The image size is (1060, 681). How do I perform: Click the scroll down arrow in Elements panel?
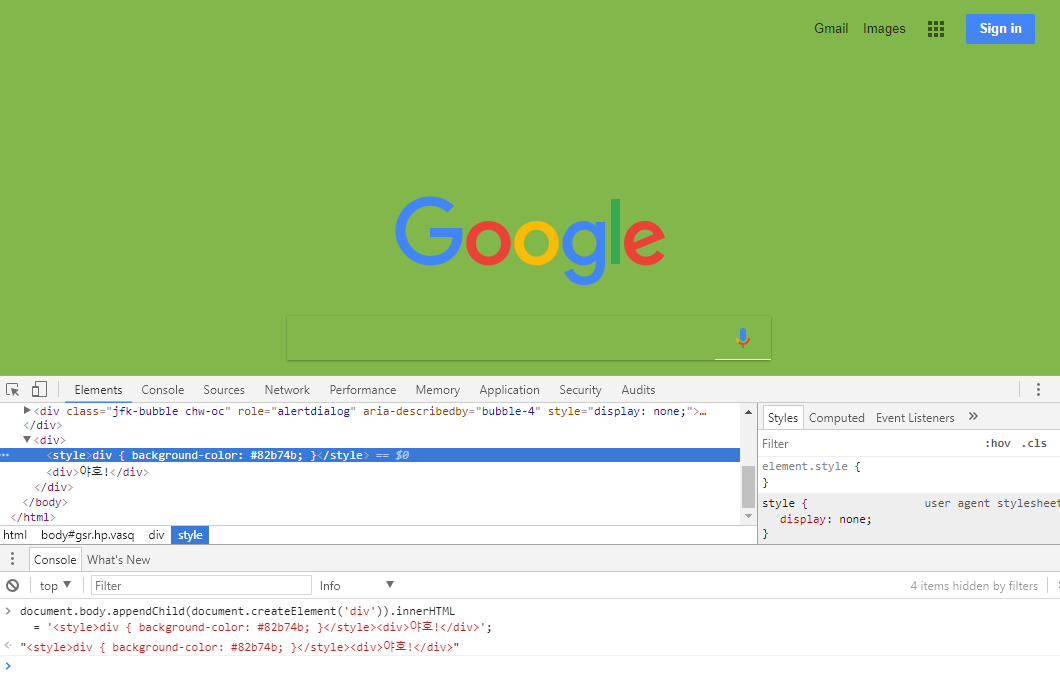pyautogui.click(x=748, y=517)
